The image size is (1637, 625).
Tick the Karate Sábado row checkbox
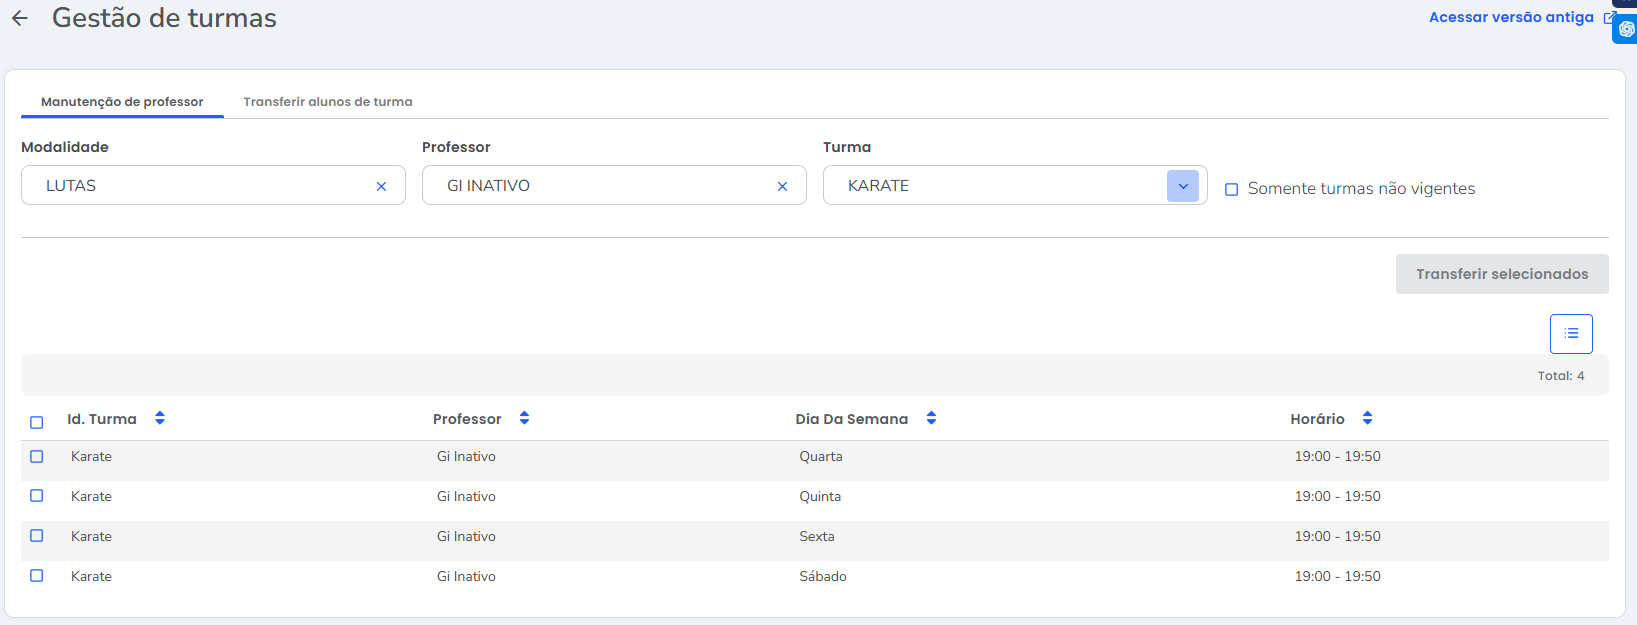37,576
